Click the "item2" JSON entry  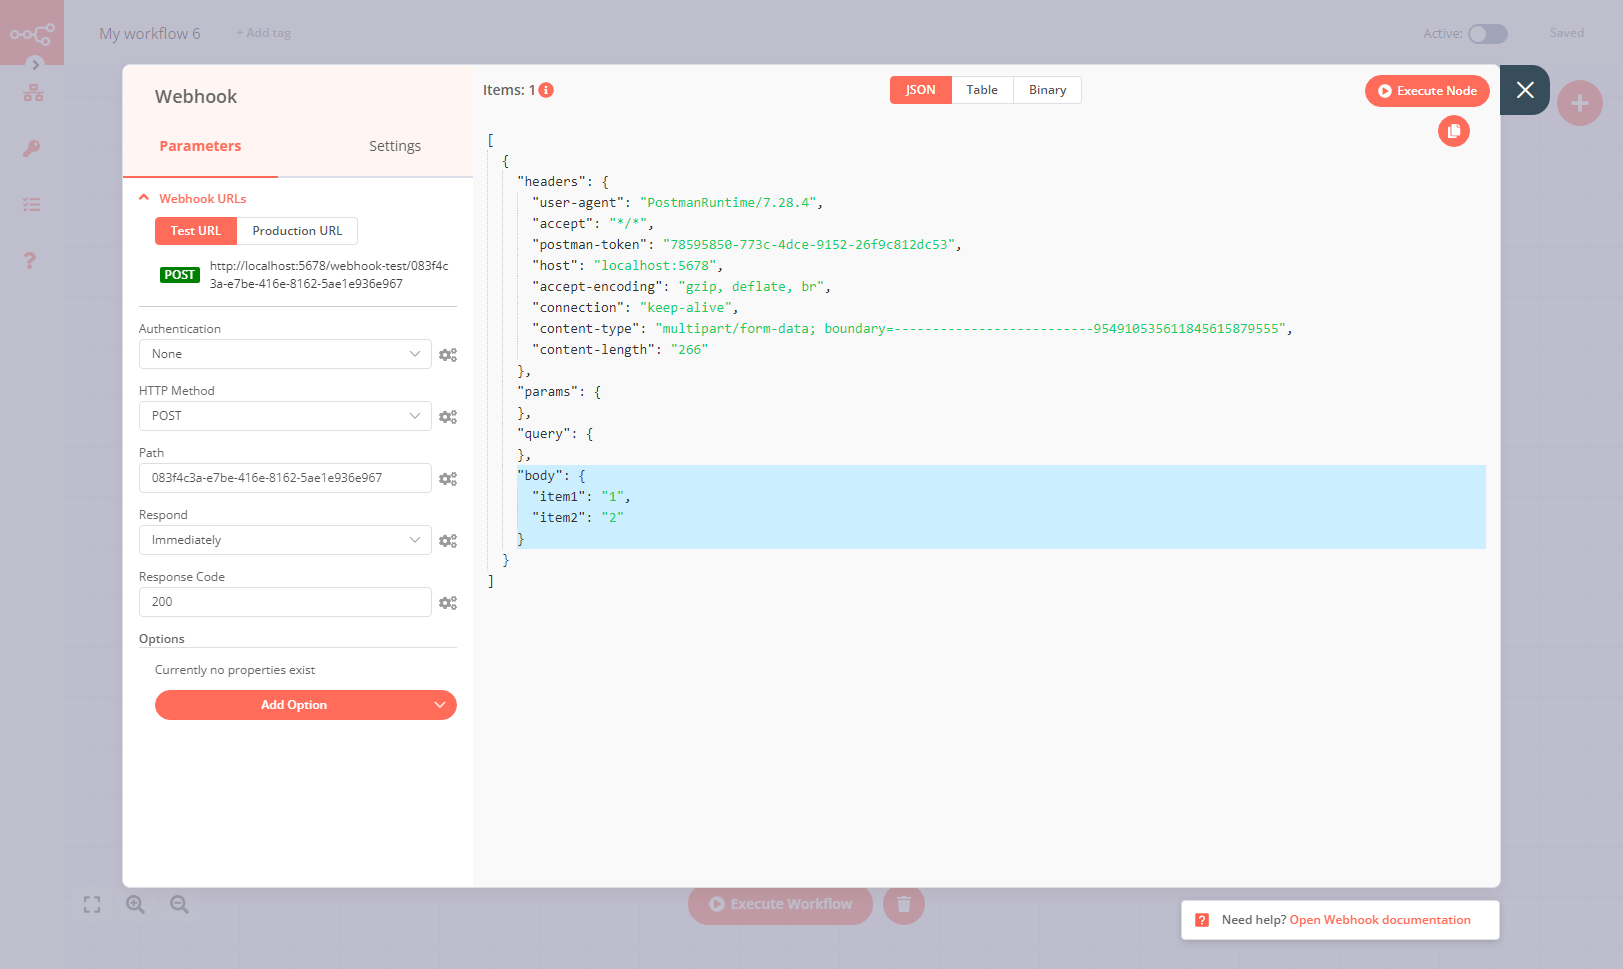click(x=578, y=518)
